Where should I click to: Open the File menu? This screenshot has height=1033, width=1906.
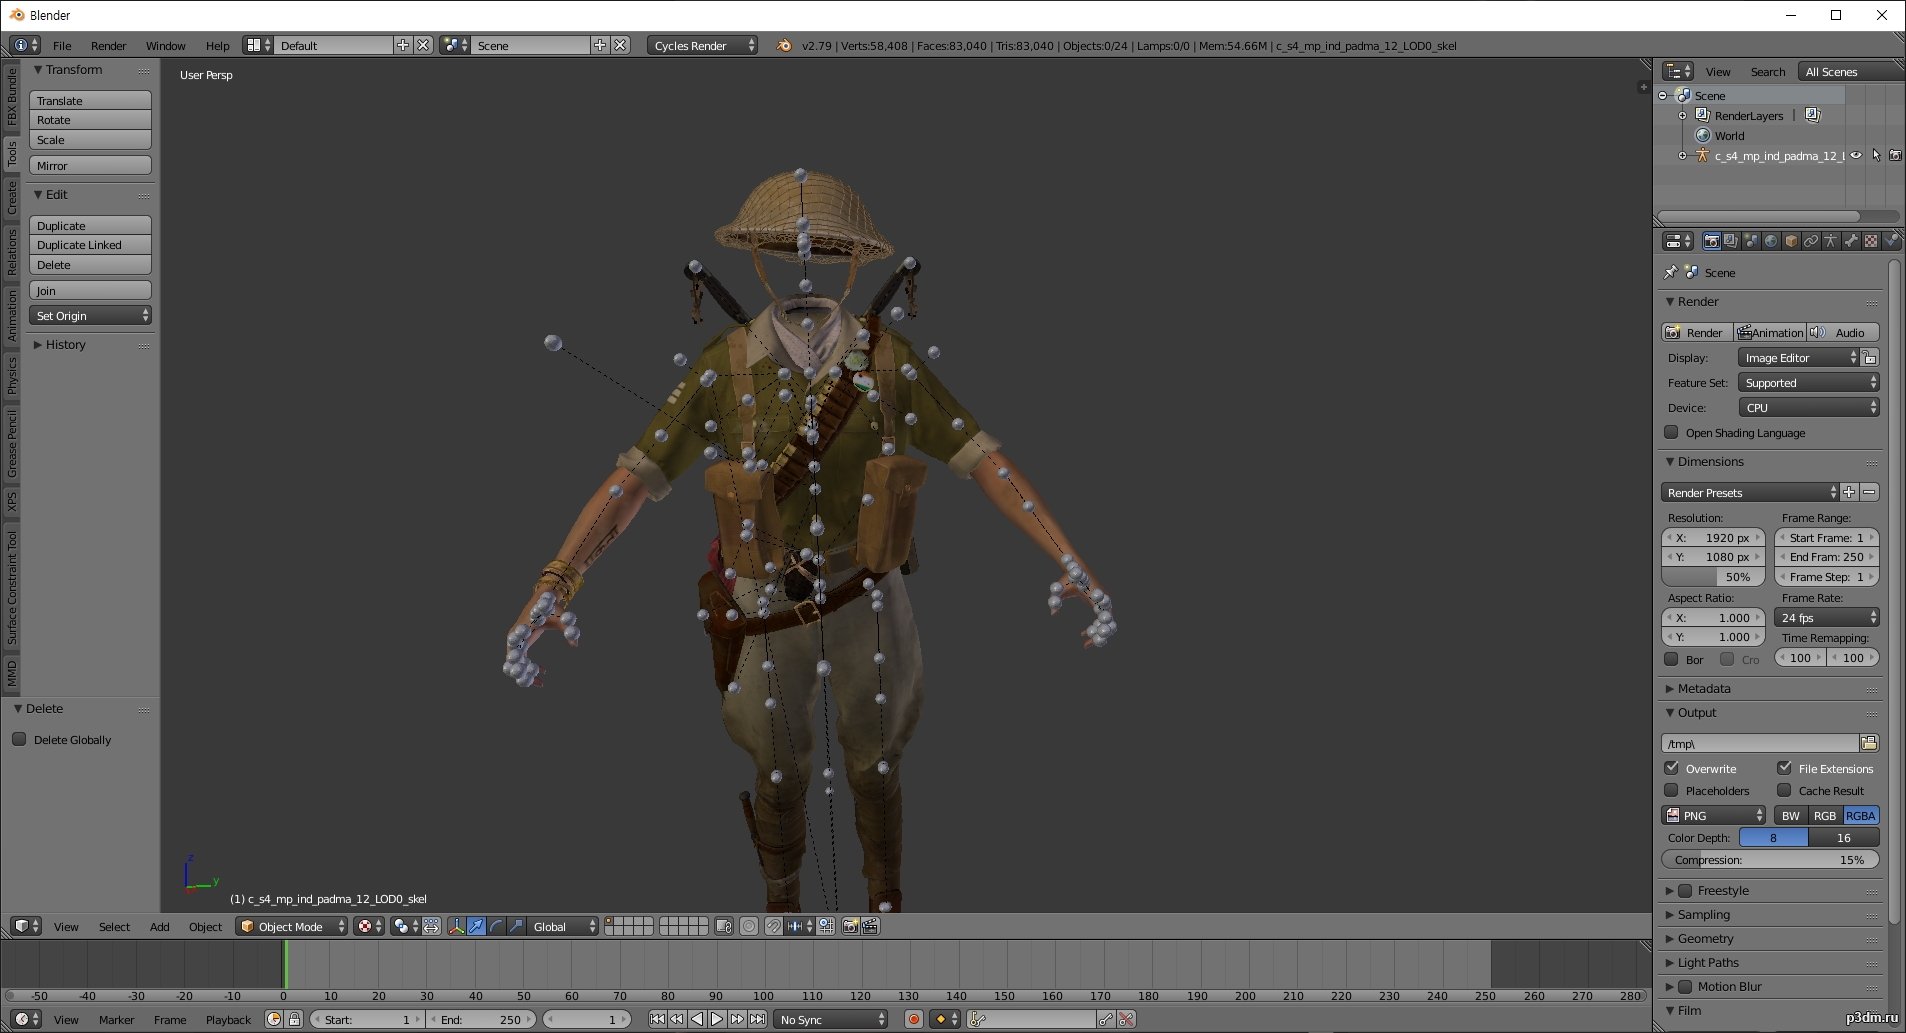[62, 45]
